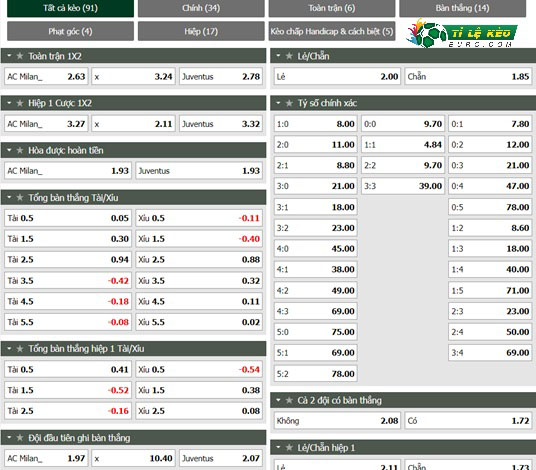The image size is (536, 470).
Task: Click the Tỉ Lệ Kèo logo
Action: pos(462,33)
